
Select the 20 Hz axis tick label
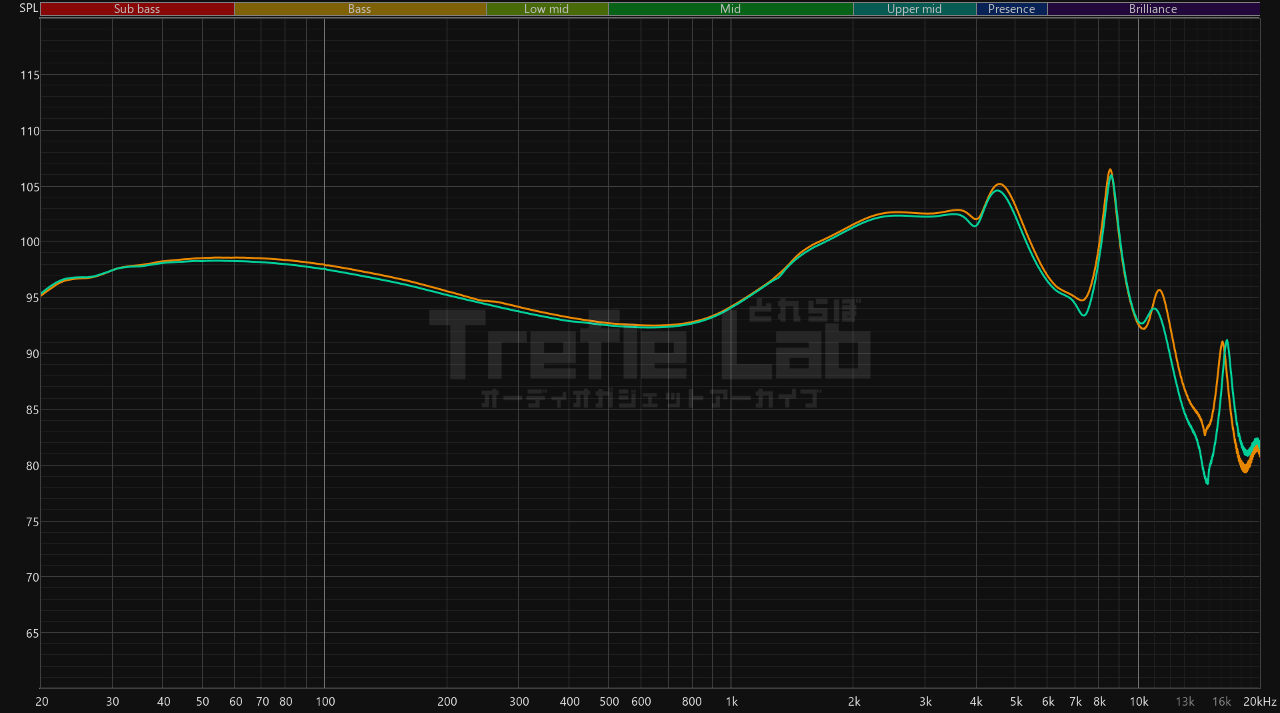tap(41, 701)
